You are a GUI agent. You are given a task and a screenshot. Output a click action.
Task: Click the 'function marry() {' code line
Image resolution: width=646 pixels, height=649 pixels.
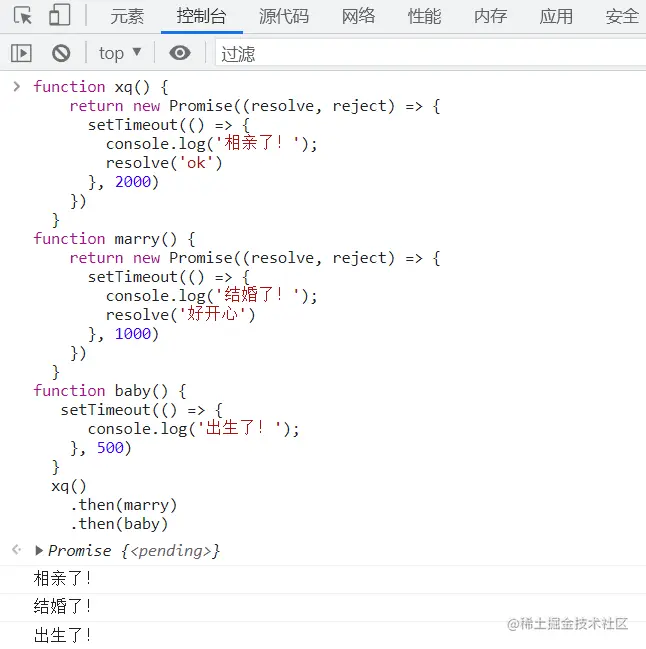114,239
